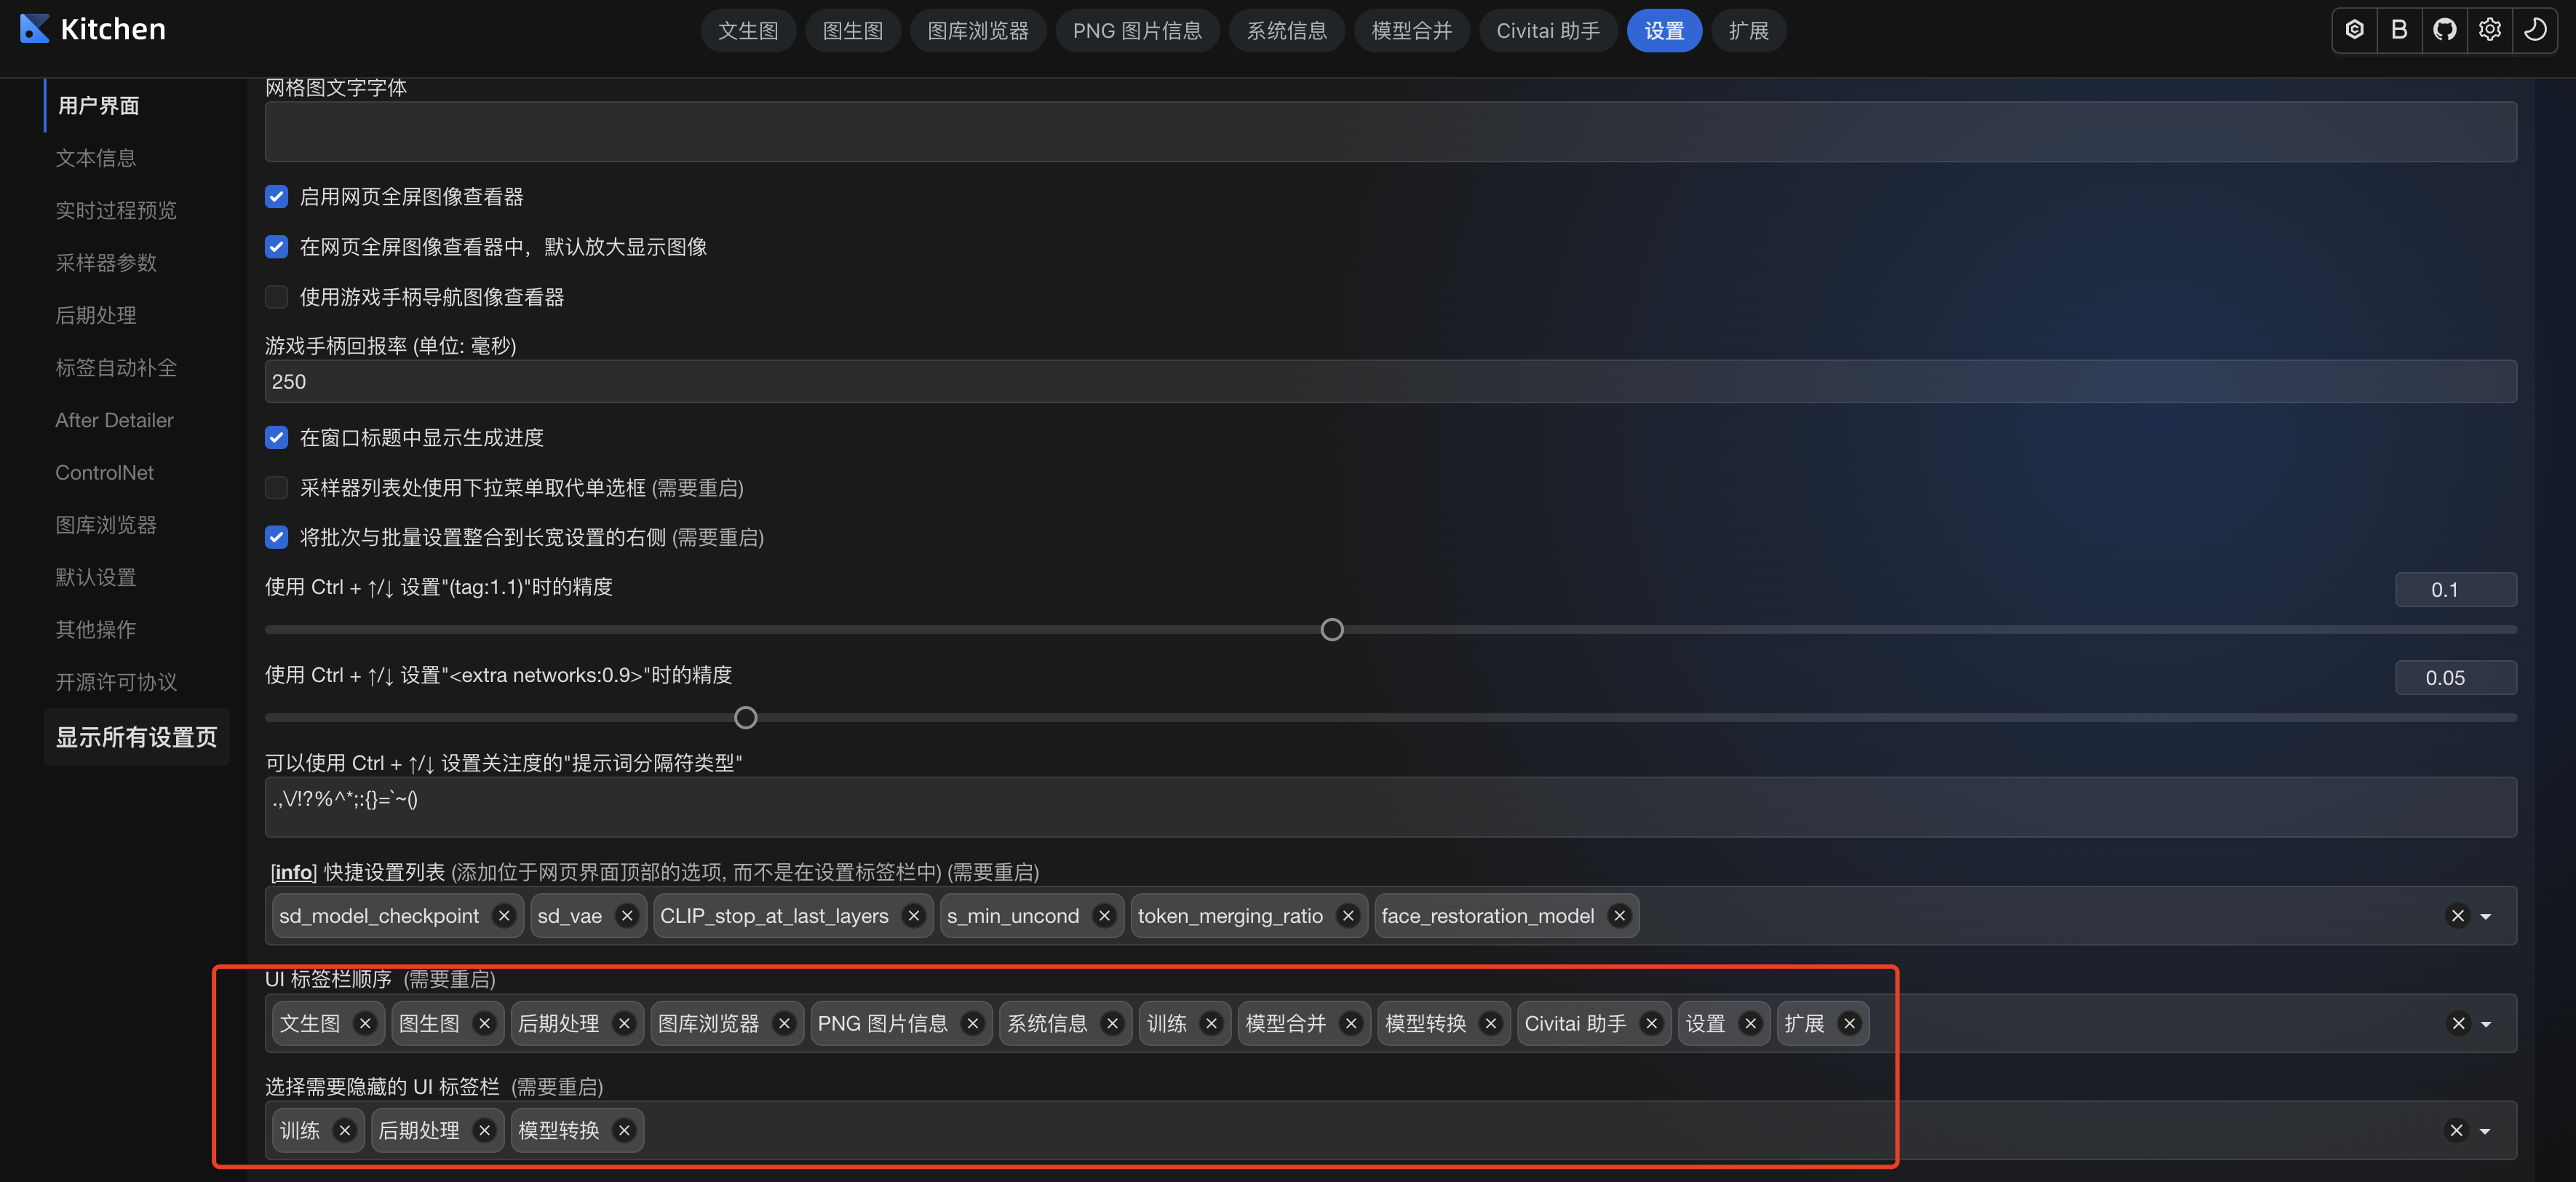Open the quick settings list dropdown arrow
This screenshot has width=2576, height=1182.
[2484, 916]
